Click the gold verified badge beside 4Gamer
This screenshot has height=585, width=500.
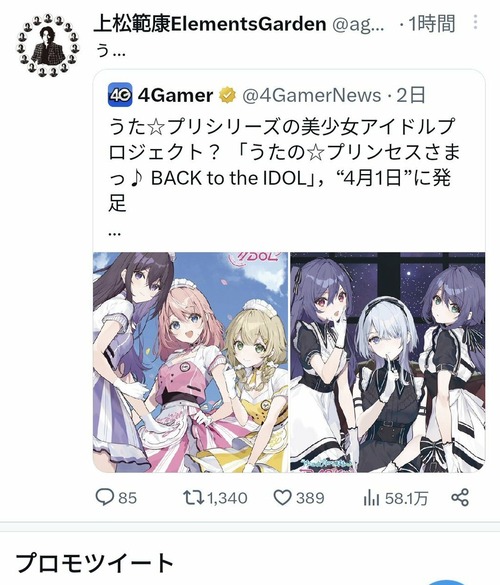[x=227, y=96]
